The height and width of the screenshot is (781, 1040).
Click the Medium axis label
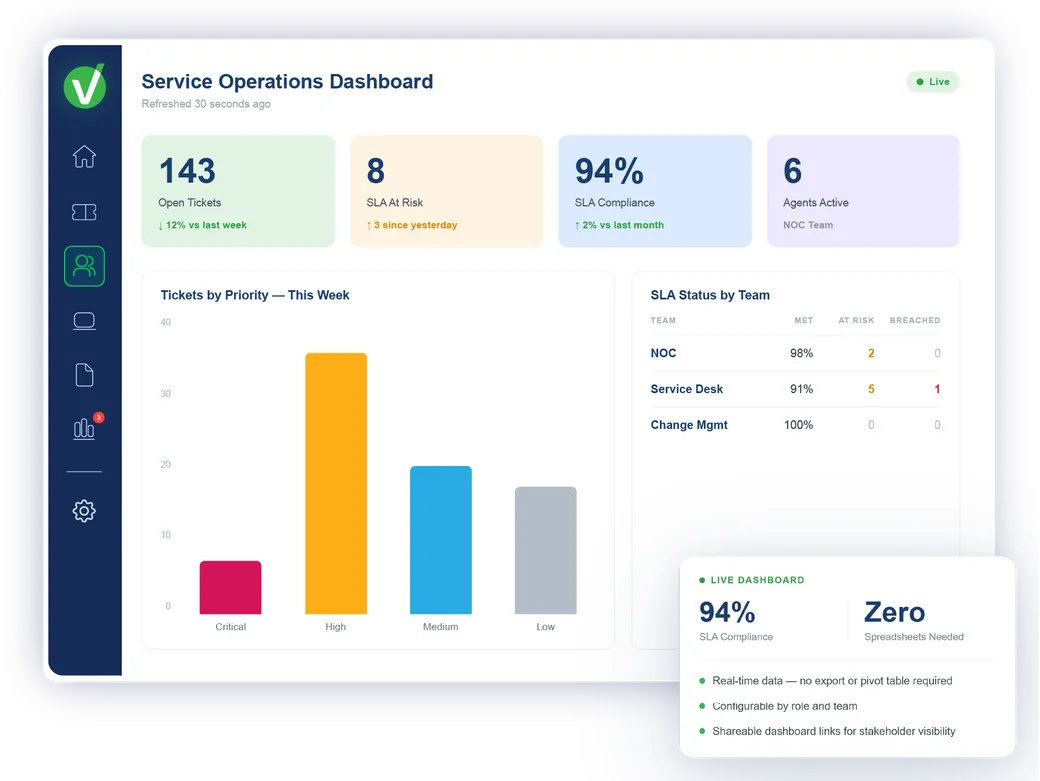[440, 627]
